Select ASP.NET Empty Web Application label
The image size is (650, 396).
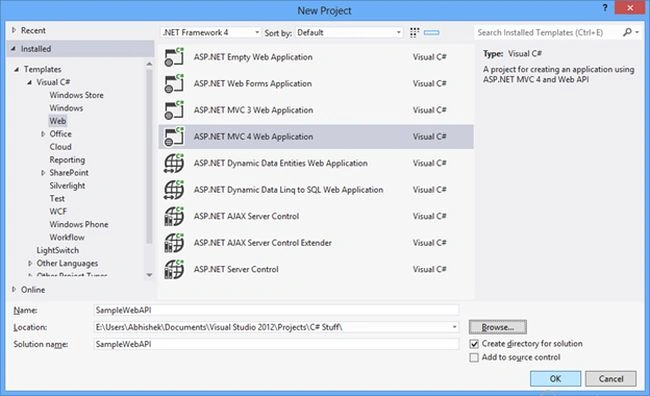tap(253, 57)
